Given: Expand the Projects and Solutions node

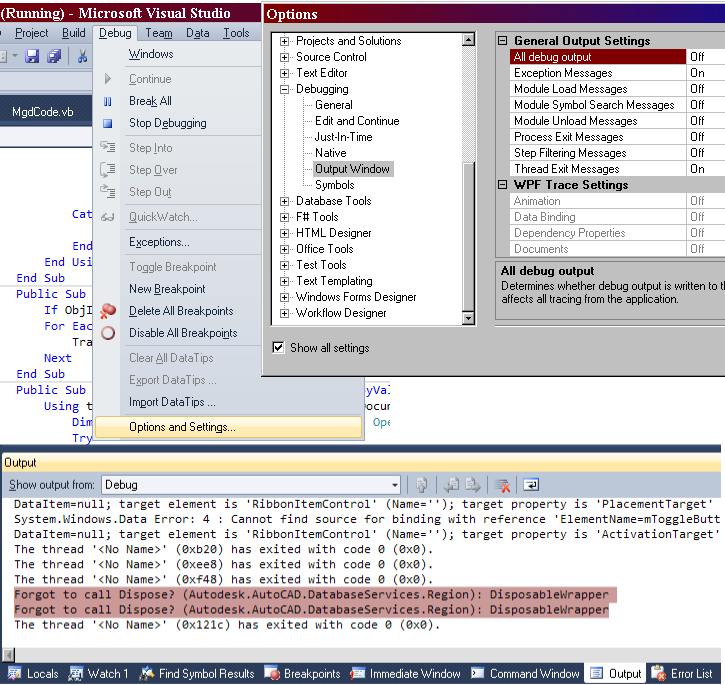Looking at the screenshot, I should (x=285, y=41).
